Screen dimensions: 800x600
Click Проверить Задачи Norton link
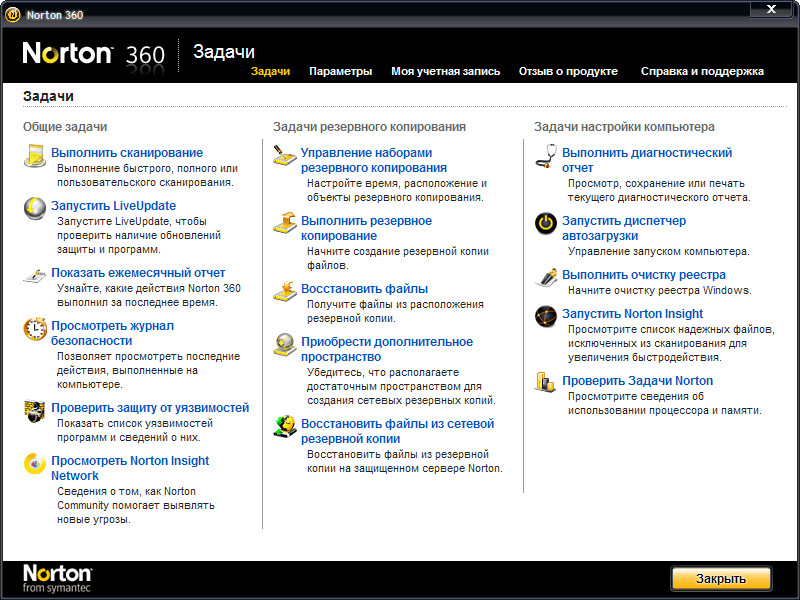[x=637, y=381]
